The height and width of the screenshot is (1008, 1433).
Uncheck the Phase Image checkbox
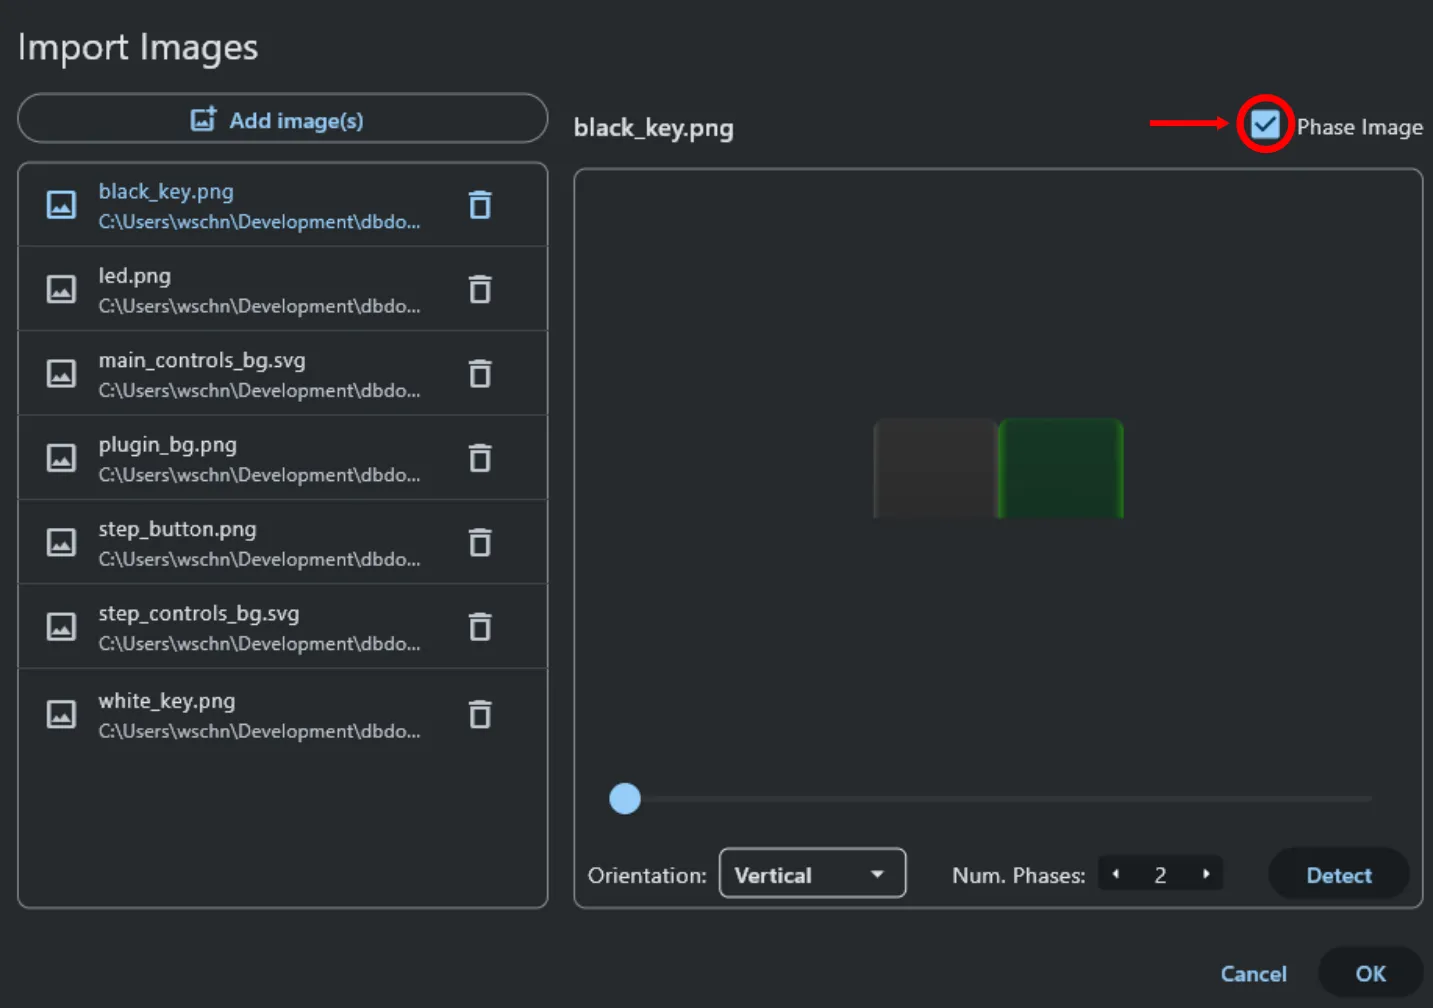pos(1265,125)
